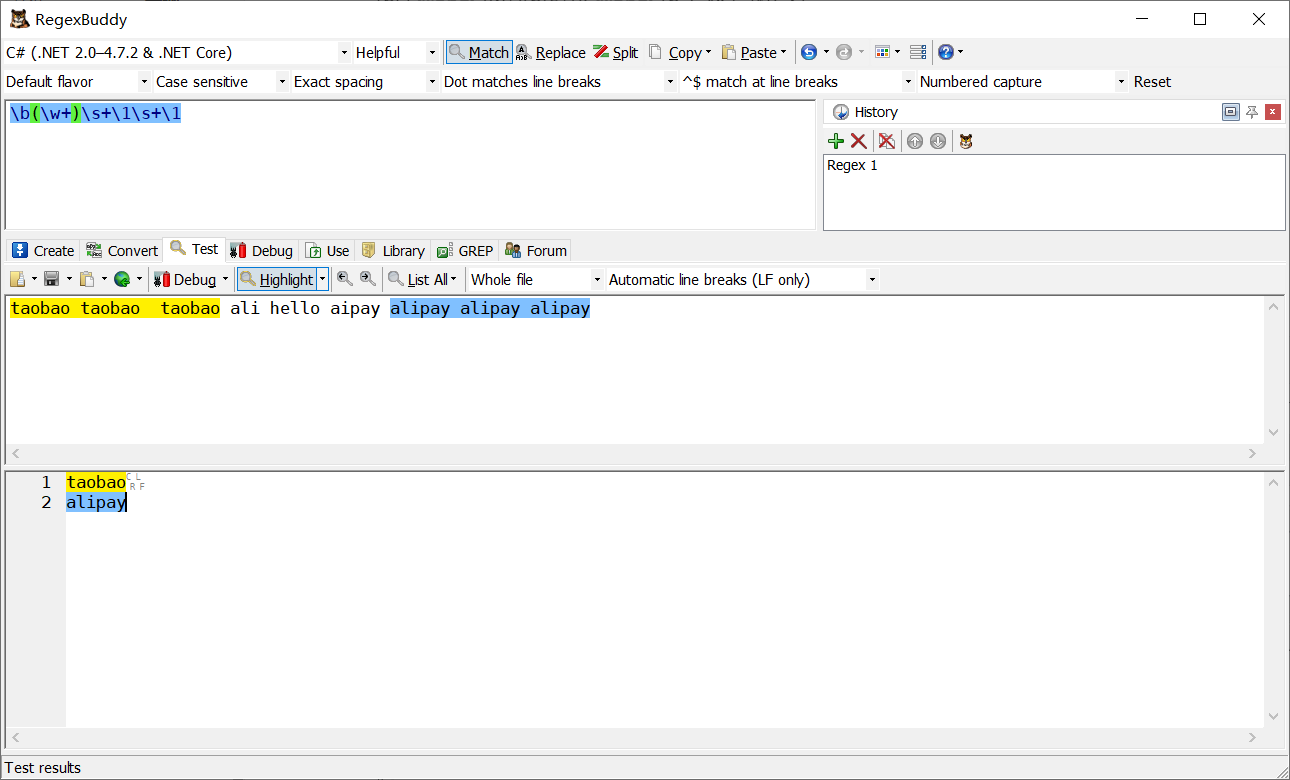Click the yellow 'taobao' match in test text
Image resolution: width=1290 pixels, height=780 pixels.
(x=115, y=308)
